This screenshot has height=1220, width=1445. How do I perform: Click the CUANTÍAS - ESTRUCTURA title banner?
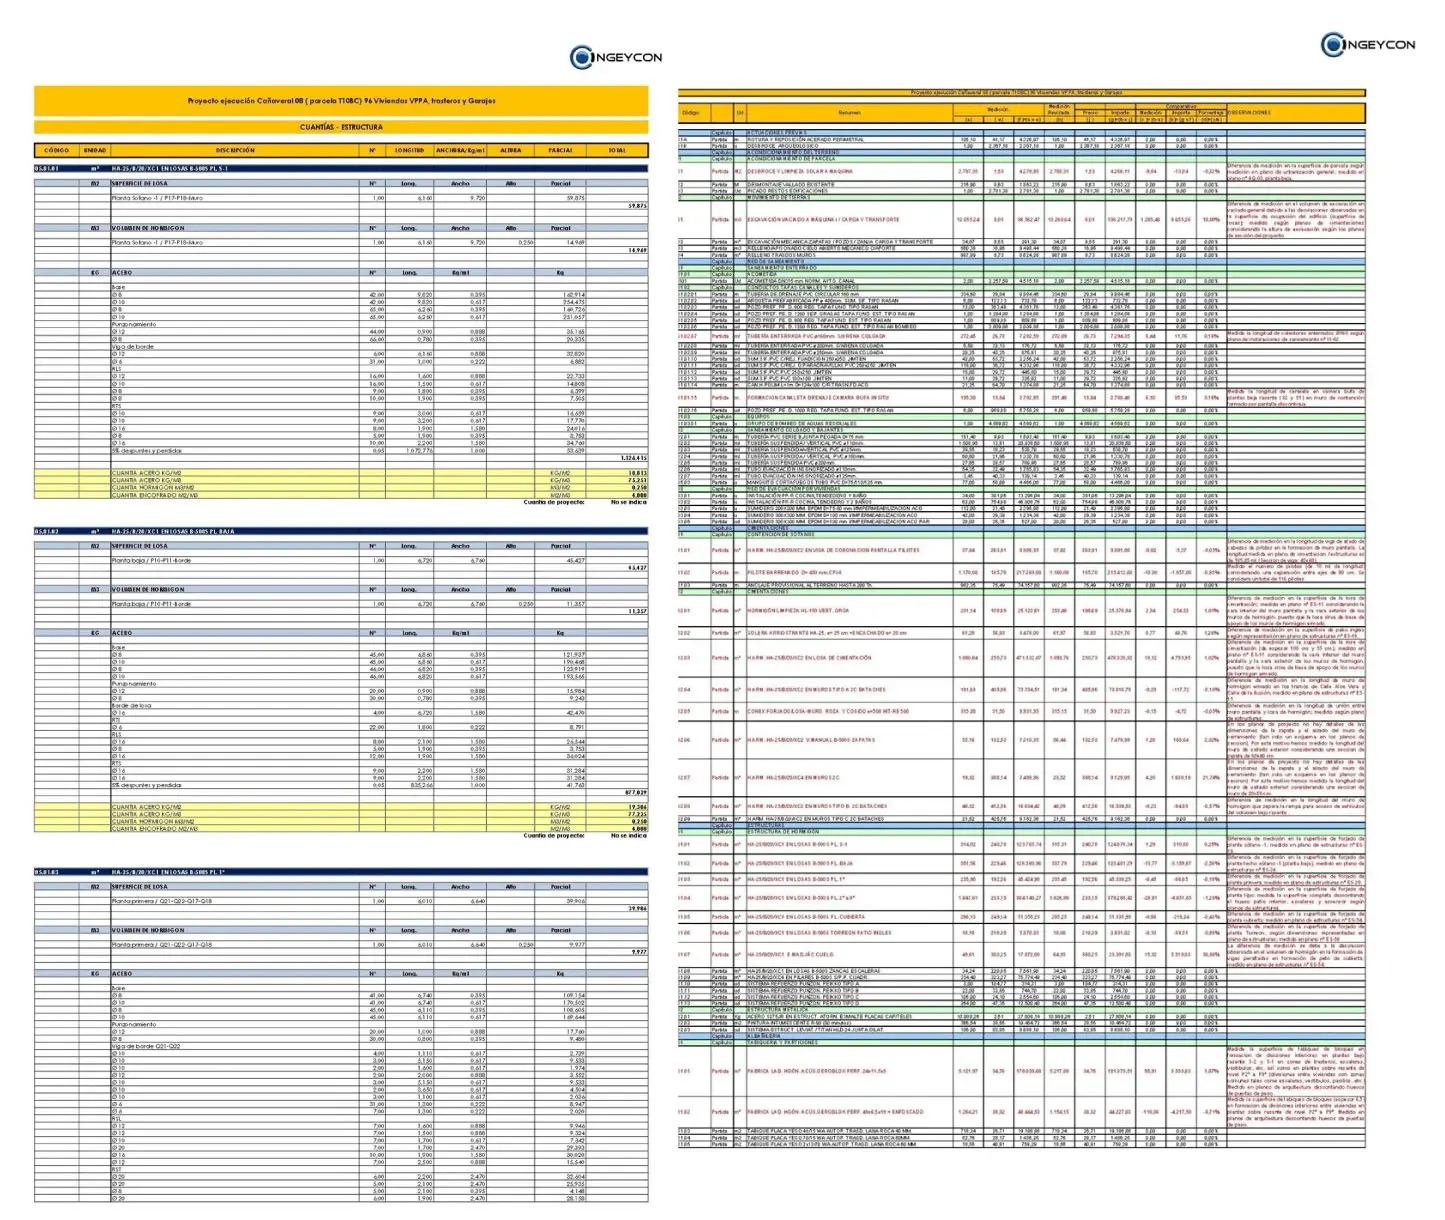click(341, 127)
